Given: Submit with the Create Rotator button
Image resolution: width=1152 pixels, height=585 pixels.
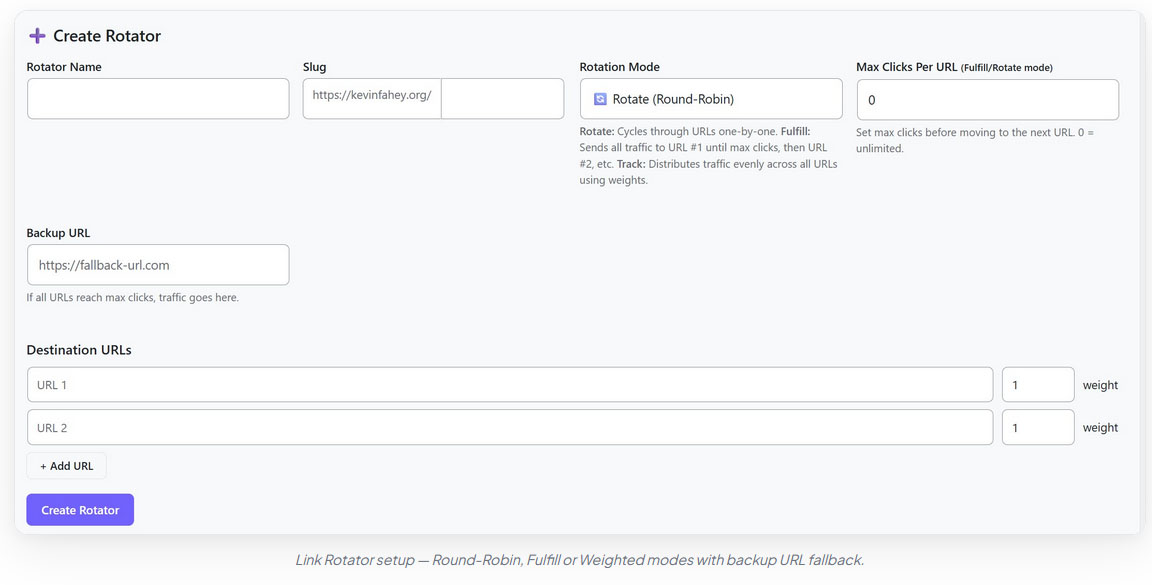Looking at the screenshot, I should [80, 509].
